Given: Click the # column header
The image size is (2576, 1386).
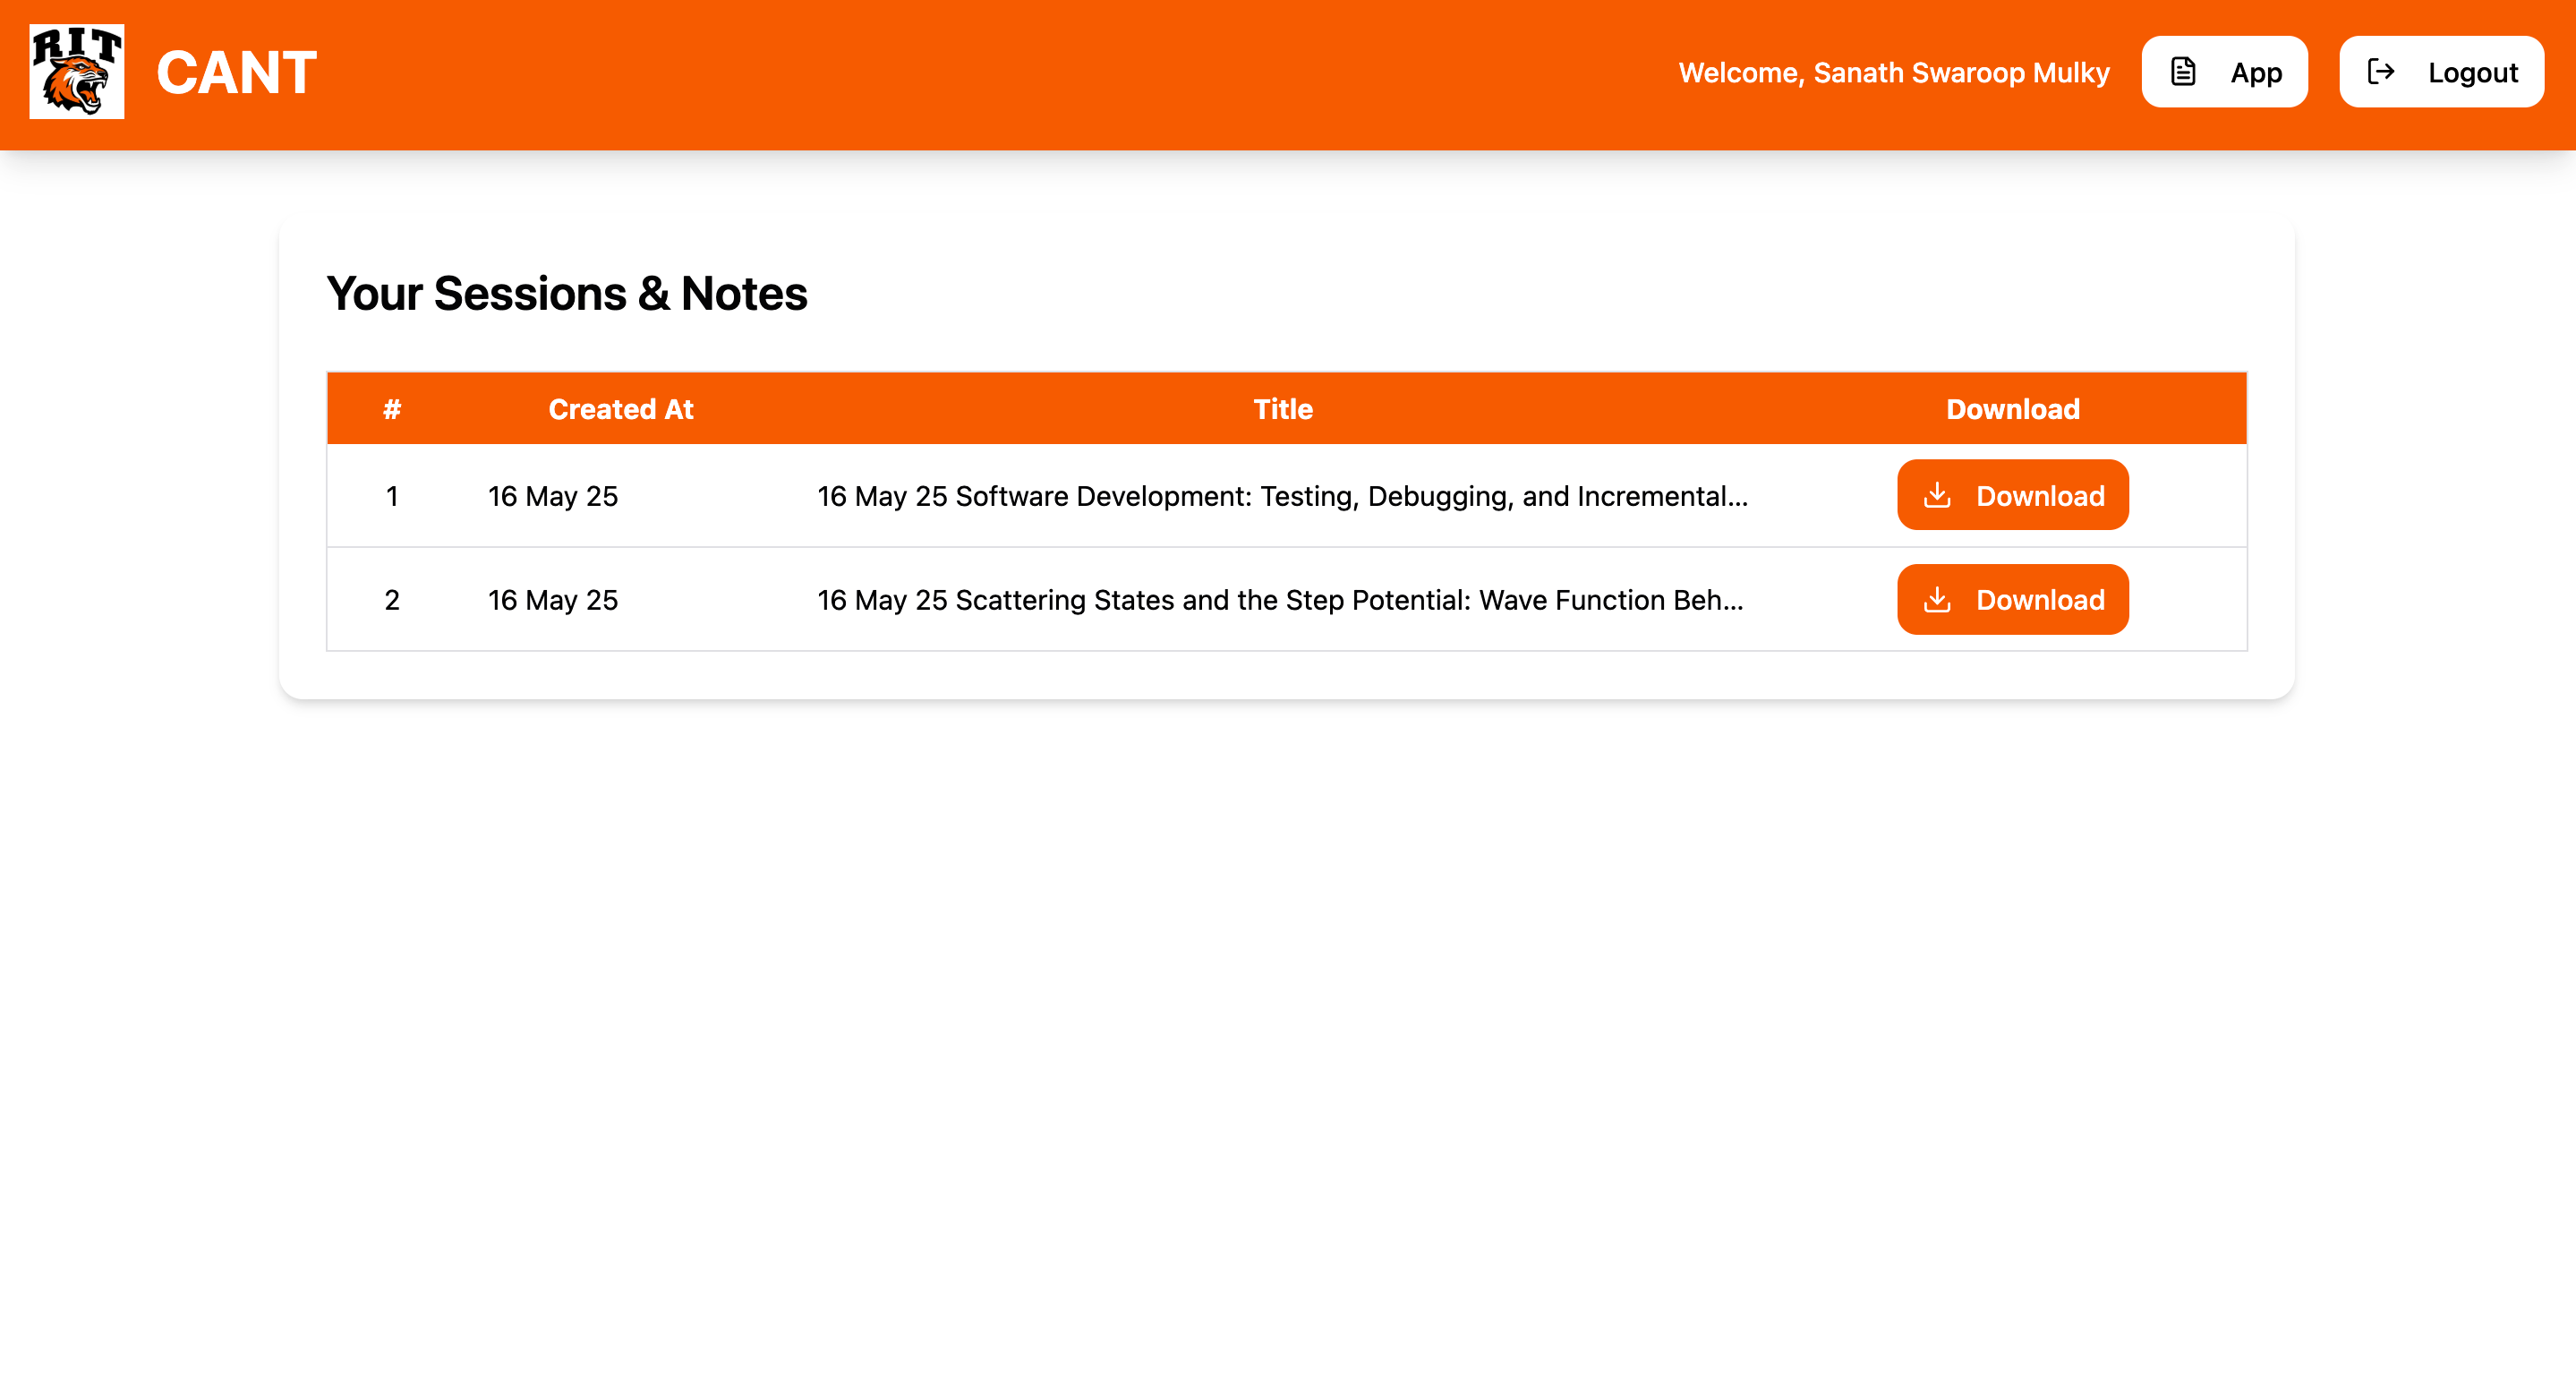Looking at the screenshot, I should point(391,409).
